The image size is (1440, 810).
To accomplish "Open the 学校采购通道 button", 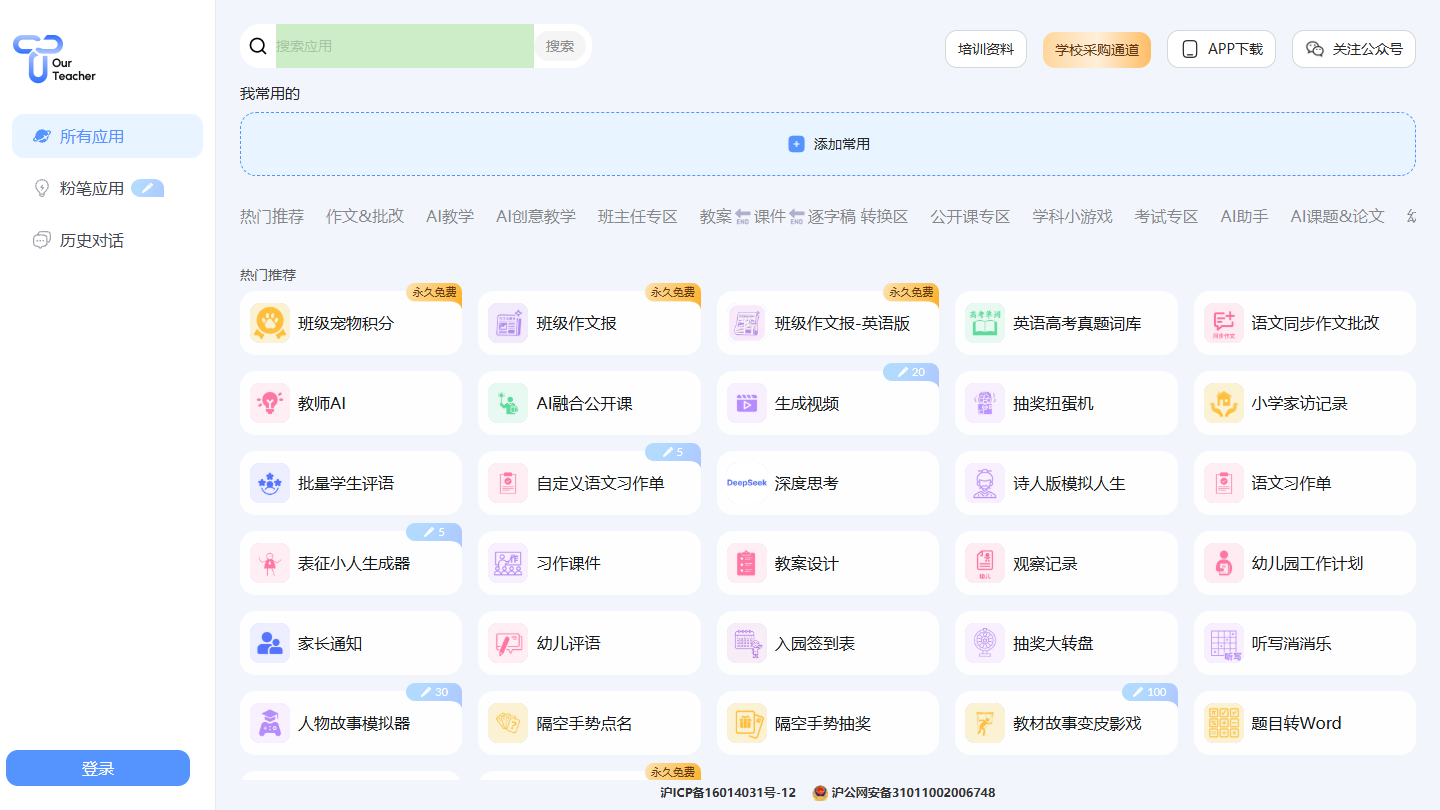I will (x=1097, y=49).
